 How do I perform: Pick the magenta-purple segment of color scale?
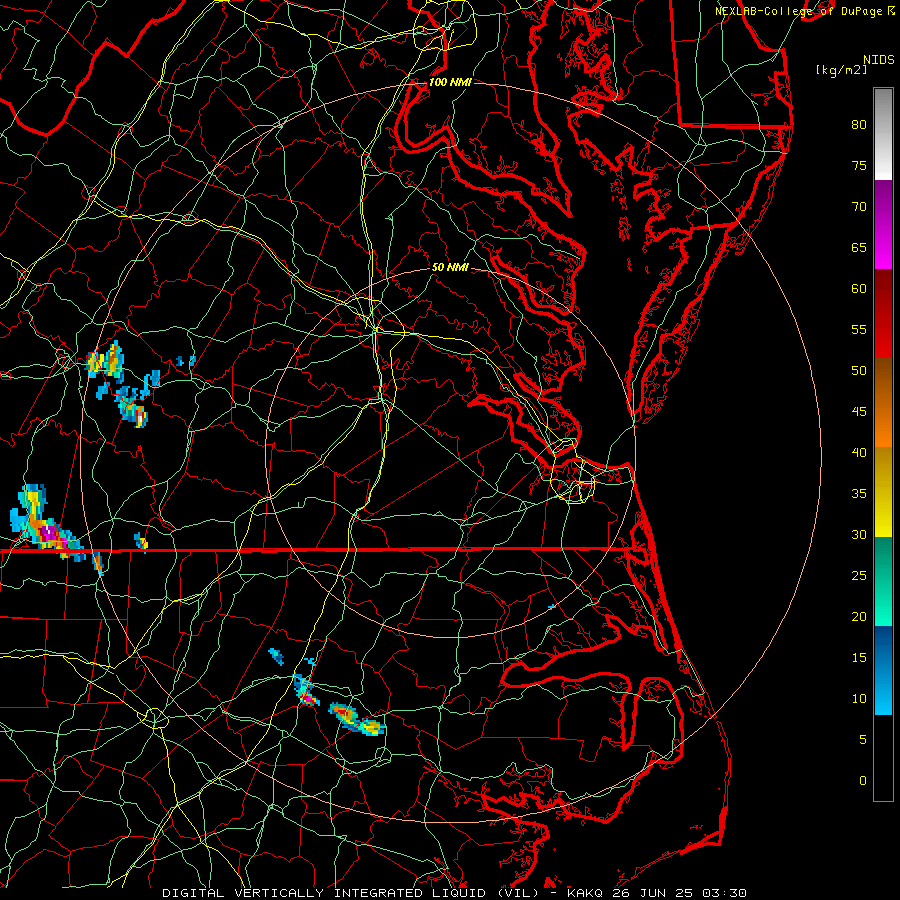pyautogui.click(x=883, y=224)
